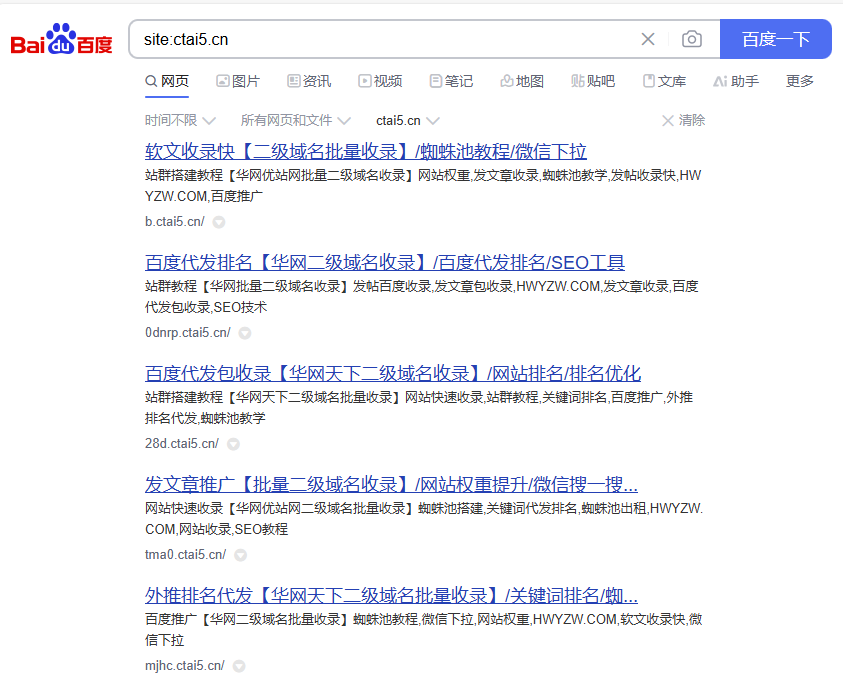
Task: Click snippet starting 站群教程【华网批量二级域名收录】
Action: tap(422, 297)
